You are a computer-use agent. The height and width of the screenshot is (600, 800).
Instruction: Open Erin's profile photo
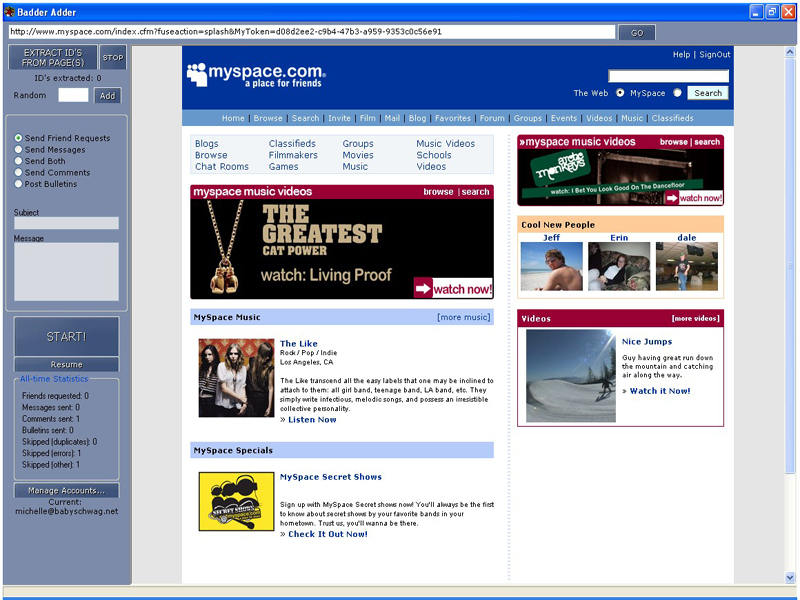click(x=619, y=266)
